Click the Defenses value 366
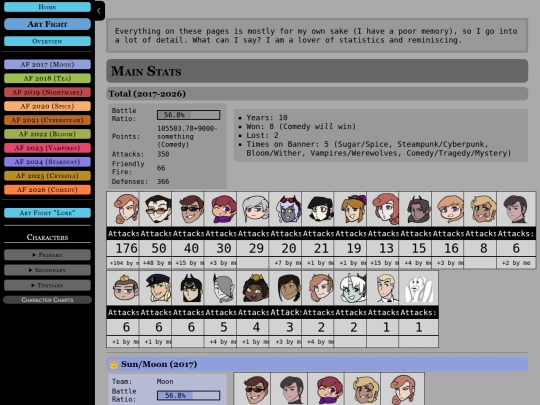Screen dimensions: 540x405 click(163, 181)
